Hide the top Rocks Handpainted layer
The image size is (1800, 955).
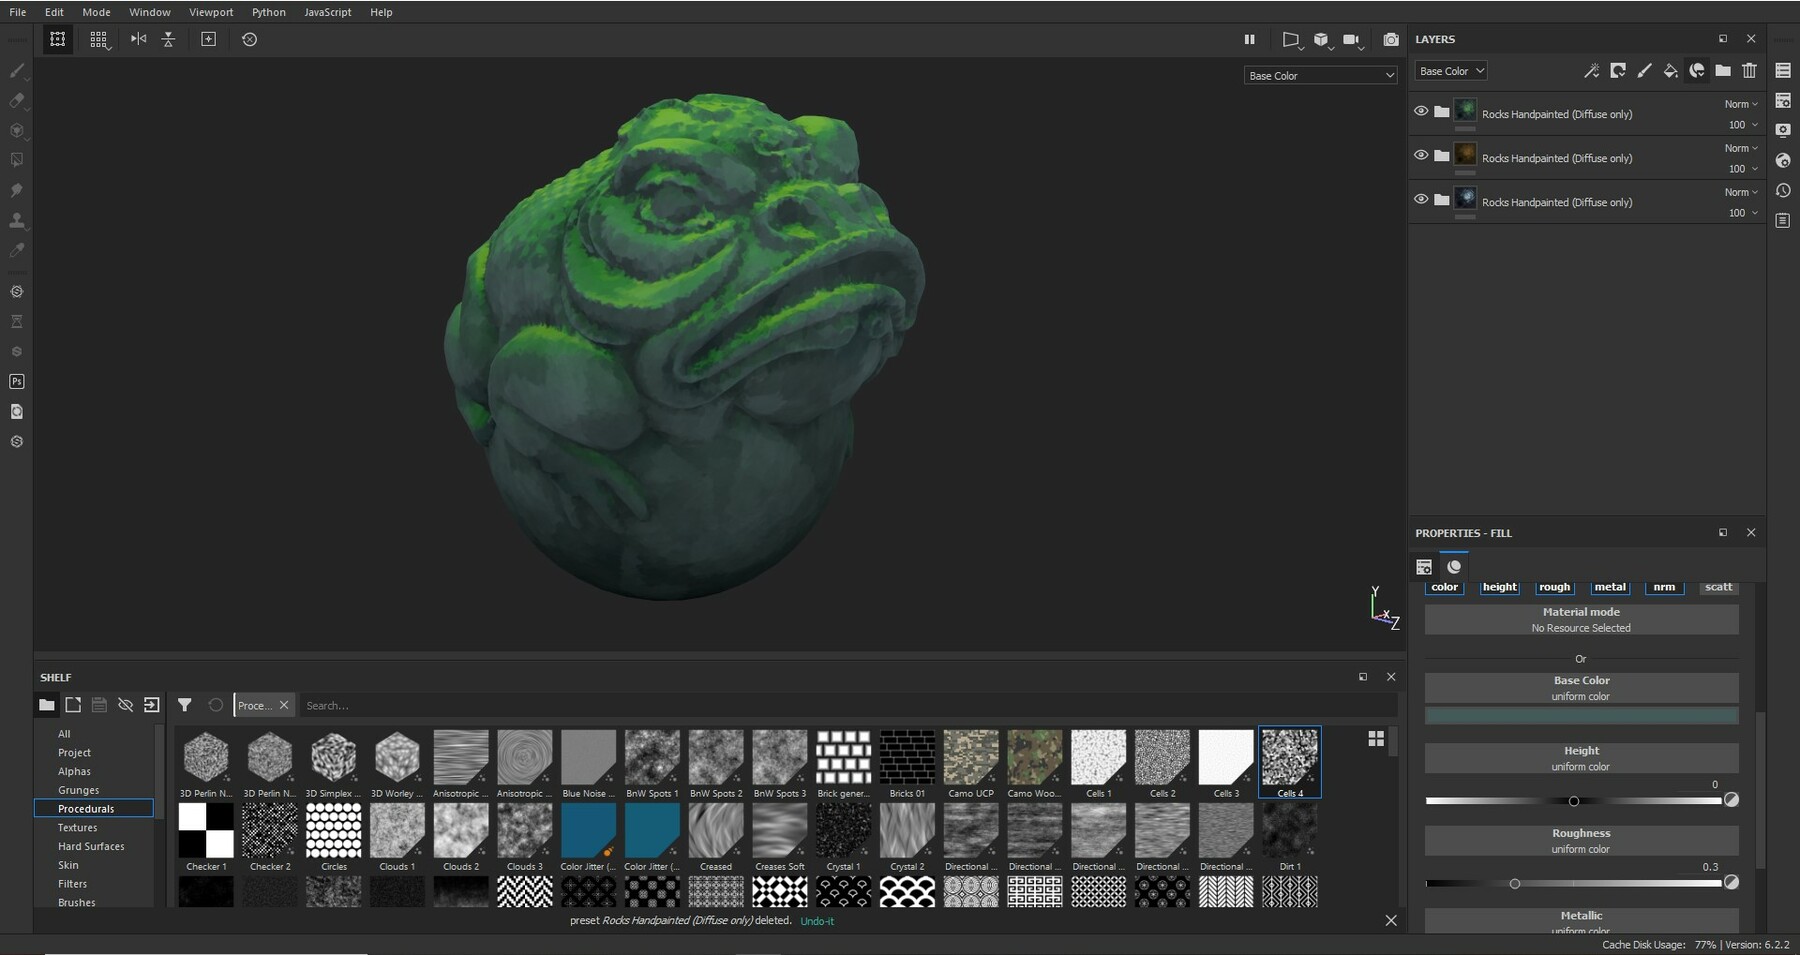click(1422, 111)
